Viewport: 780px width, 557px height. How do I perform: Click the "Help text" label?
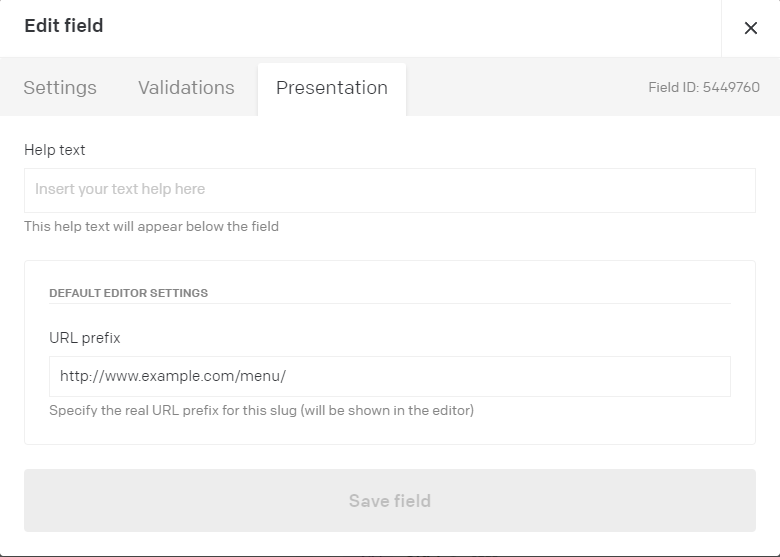click(x=55, y=150)
